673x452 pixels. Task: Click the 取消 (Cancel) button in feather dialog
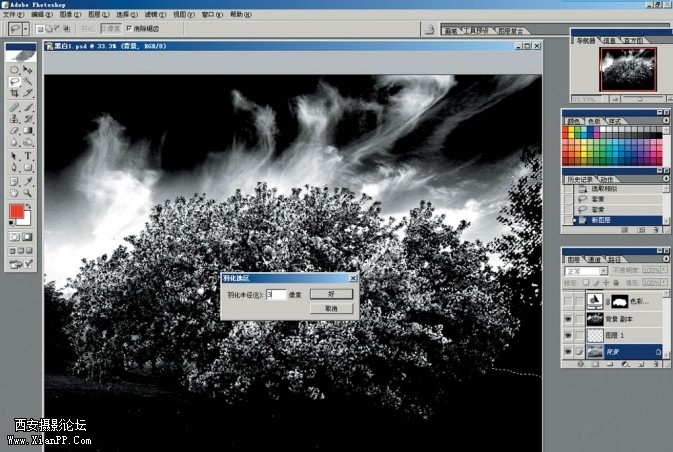coord(330,308)
